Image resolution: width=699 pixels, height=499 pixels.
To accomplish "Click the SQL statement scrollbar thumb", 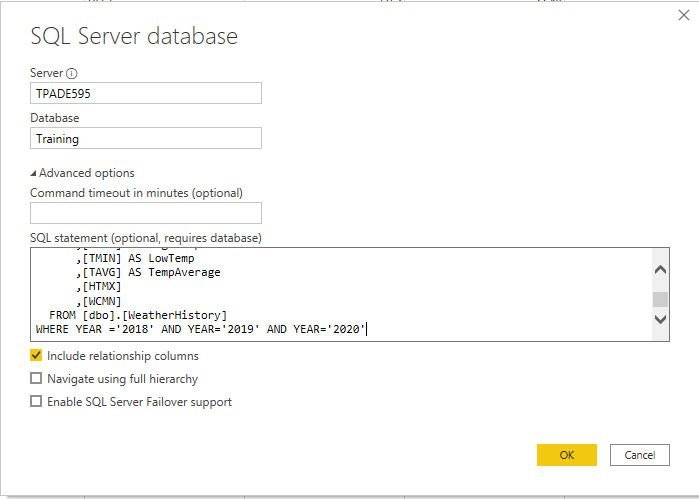I will click(x=660, y=299).
